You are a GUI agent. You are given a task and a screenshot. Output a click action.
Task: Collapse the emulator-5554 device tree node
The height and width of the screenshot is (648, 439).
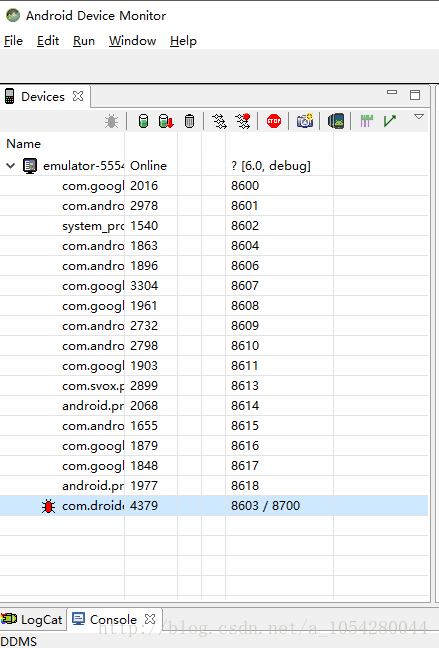11,166
